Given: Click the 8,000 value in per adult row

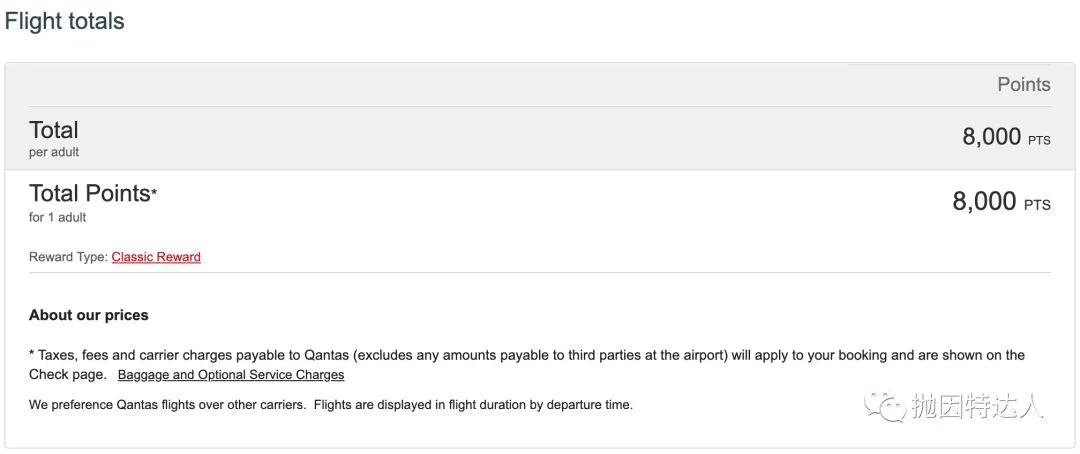Looking at the screenshot, I should 991,137.
